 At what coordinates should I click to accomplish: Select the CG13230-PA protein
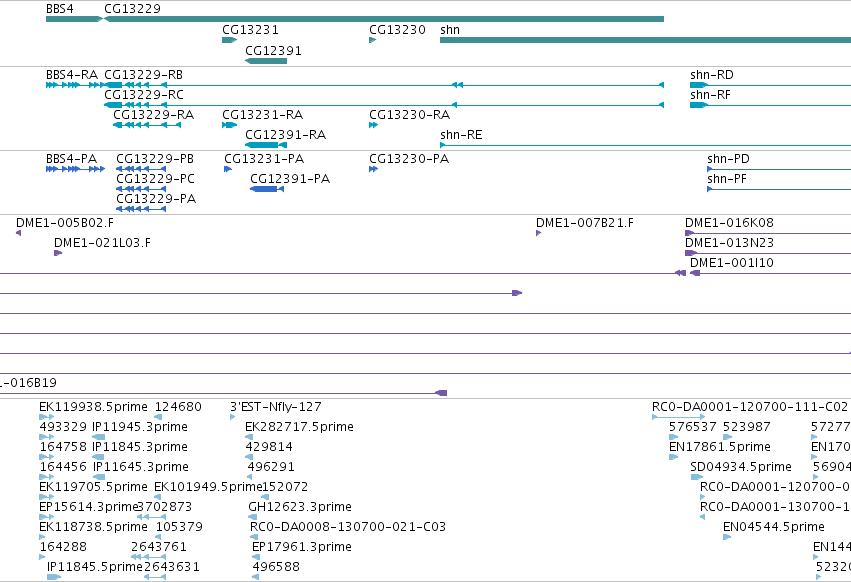coord(373,169)
